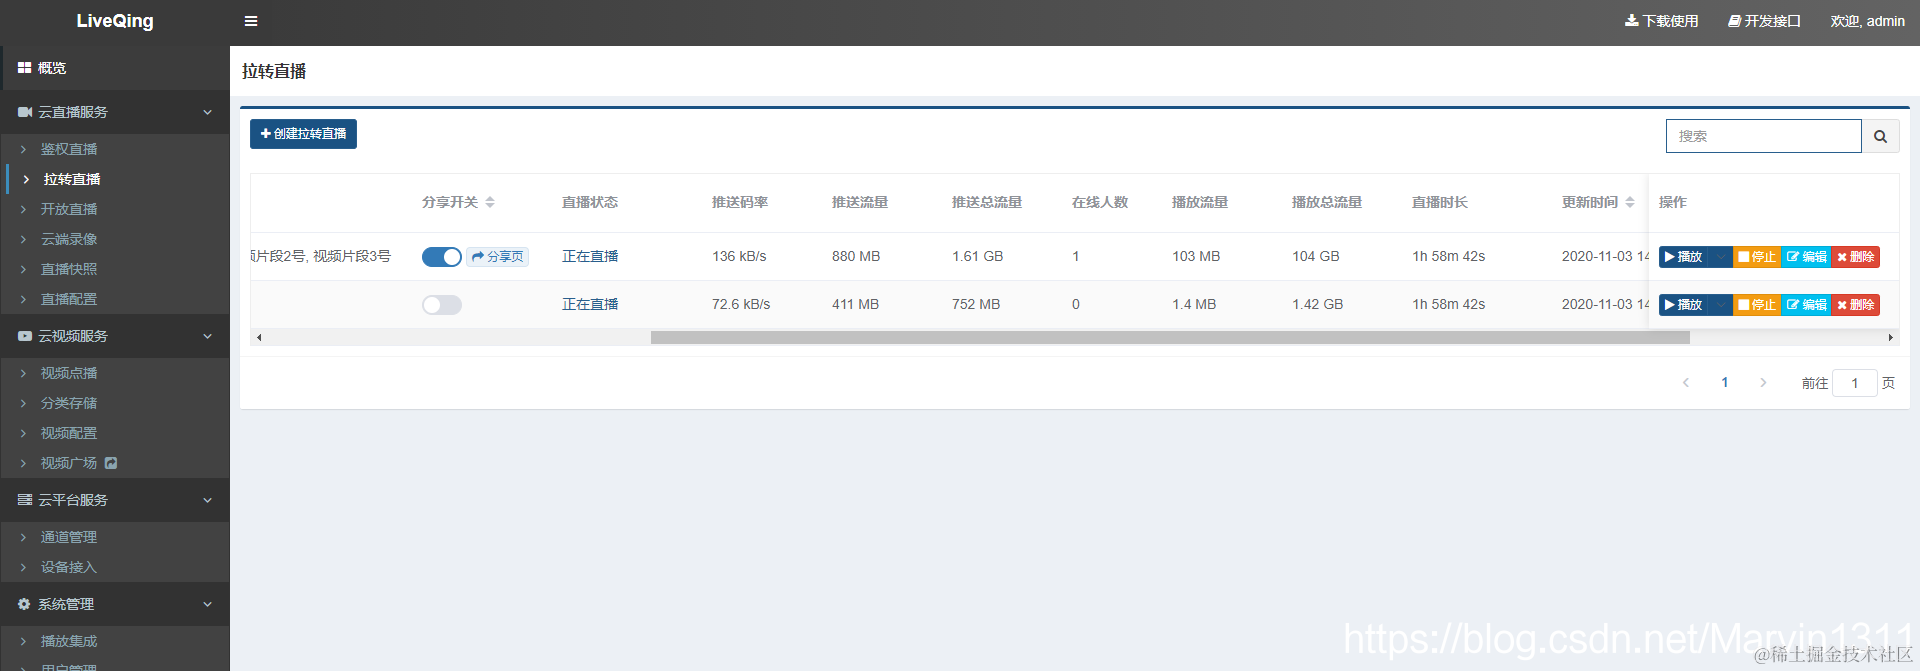Click 删除 in the 72.6 kB/s row
Screen dimensions: 1920x671
[1856, 305]
